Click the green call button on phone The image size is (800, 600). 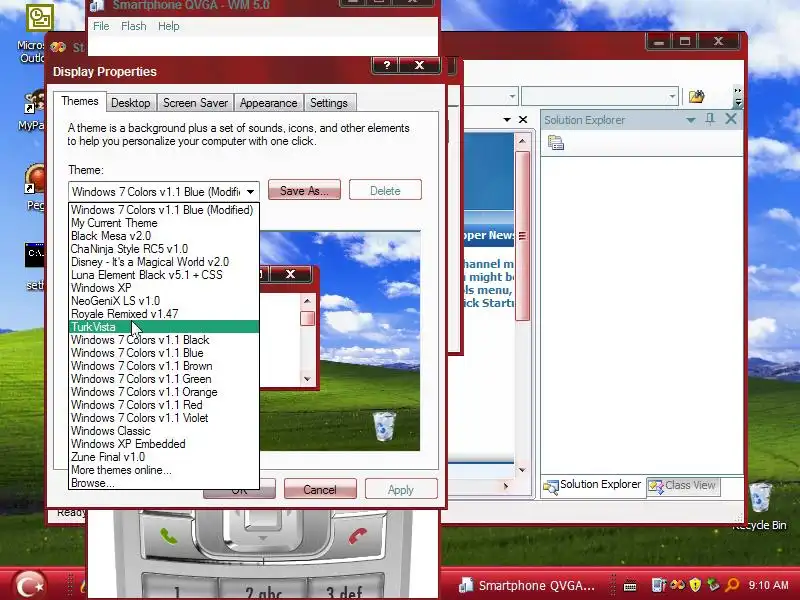168,537
